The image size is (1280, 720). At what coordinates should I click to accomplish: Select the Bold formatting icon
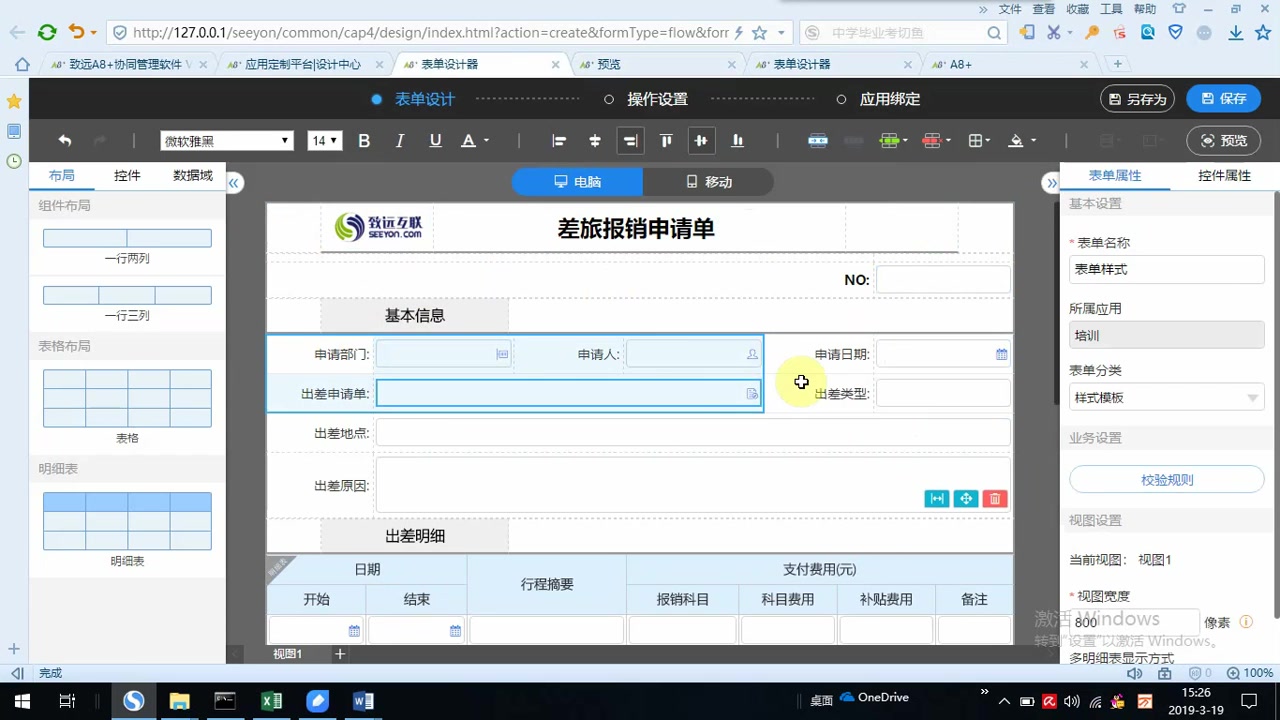pyautogui.click(x=364, y=140)
